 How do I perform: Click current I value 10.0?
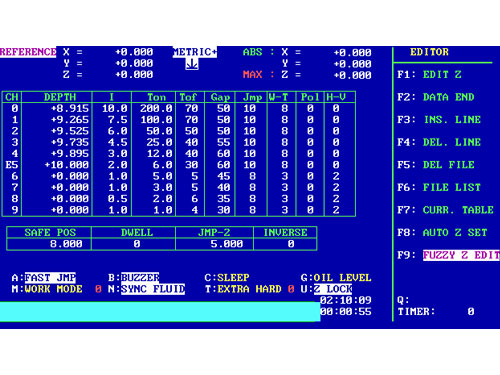115,108
